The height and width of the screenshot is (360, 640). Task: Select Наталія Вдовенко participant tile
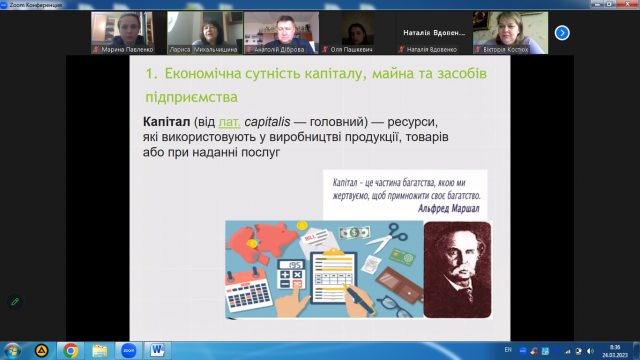[x=434, y=33]
